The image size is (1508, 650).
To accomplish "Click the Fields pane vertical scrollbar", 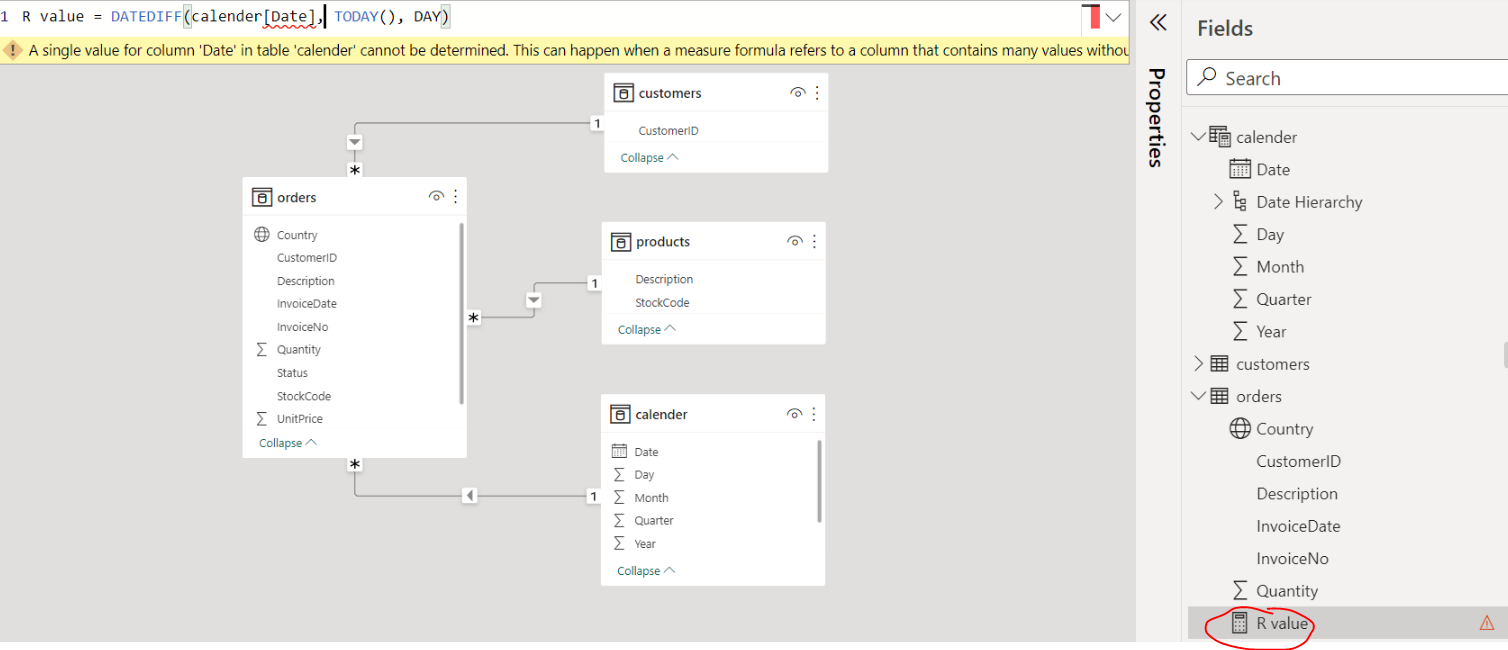I will coord(1504,355).
